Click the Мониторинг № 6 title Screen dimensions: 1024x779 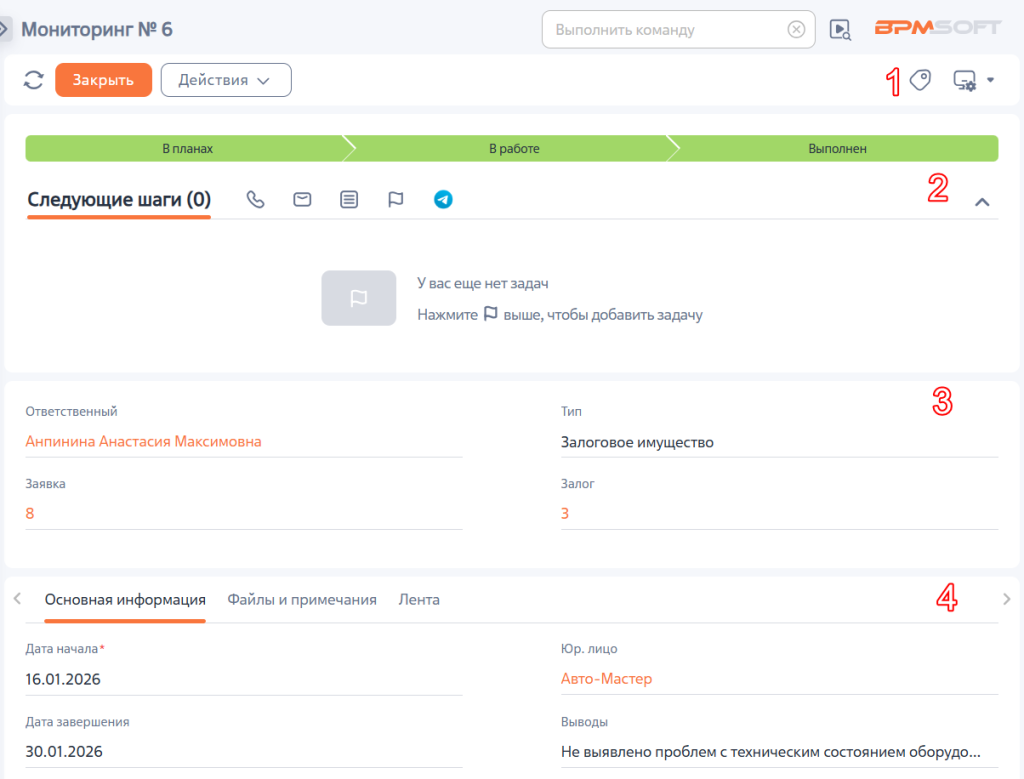(x=97, y=29)
